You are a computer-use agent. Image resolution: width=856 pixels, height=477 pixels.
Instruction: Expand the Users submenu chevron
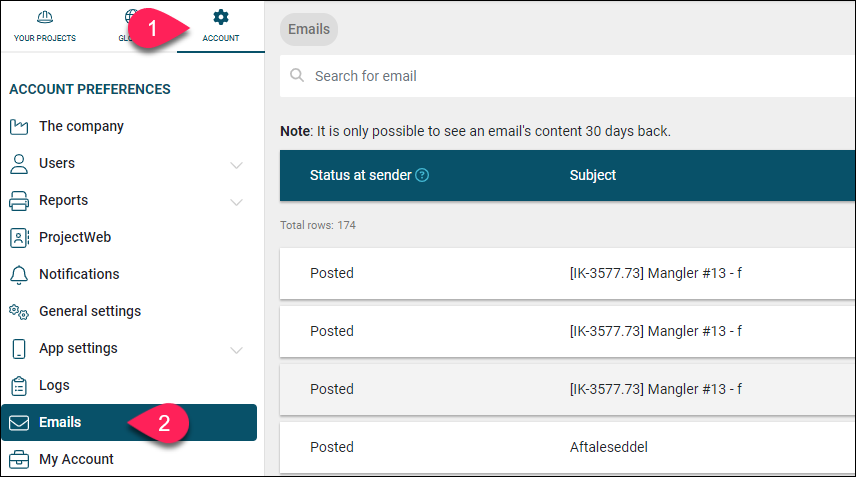click(x=236, y=165)
